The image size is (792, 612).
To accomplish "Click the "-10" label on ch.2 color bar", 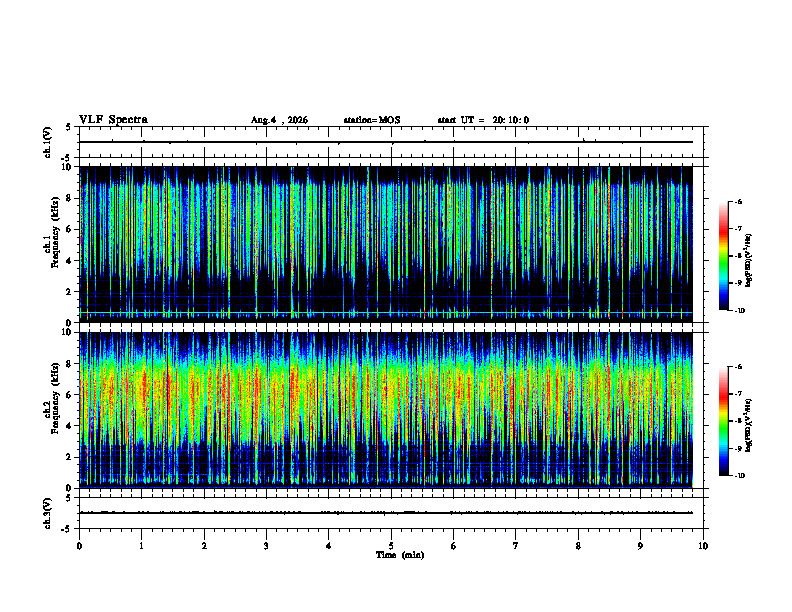I will coord(740,476).
